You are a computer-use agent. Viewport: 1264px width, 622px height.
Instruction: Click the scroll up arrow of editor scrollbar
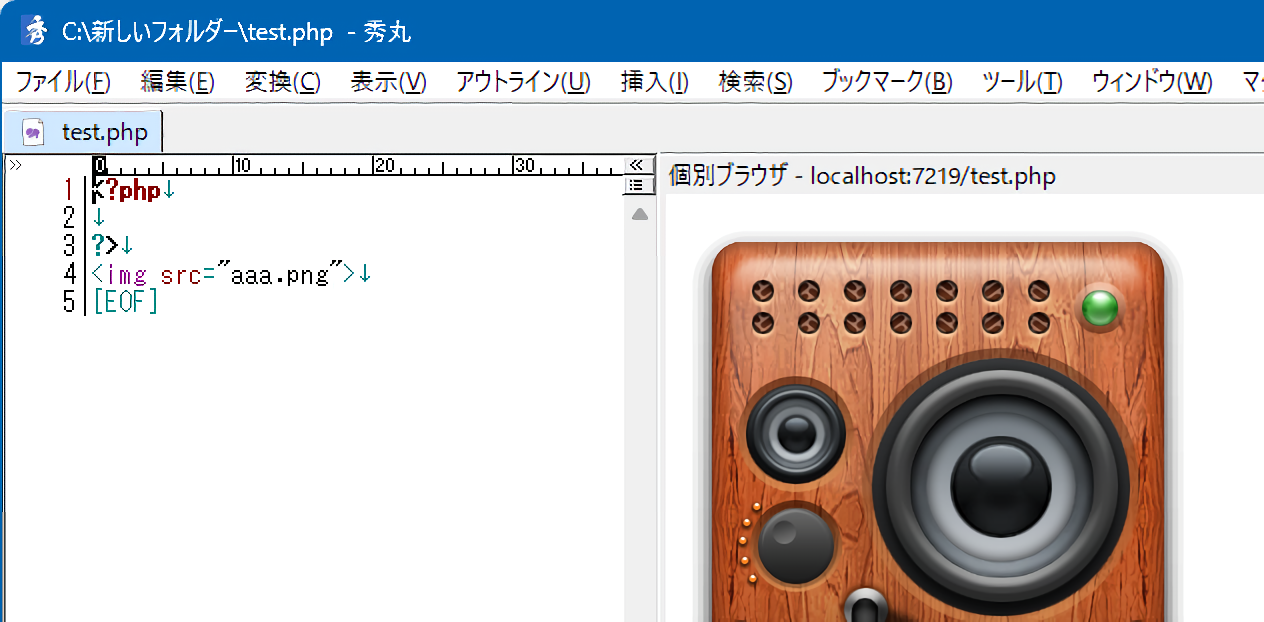click(640, 214)
